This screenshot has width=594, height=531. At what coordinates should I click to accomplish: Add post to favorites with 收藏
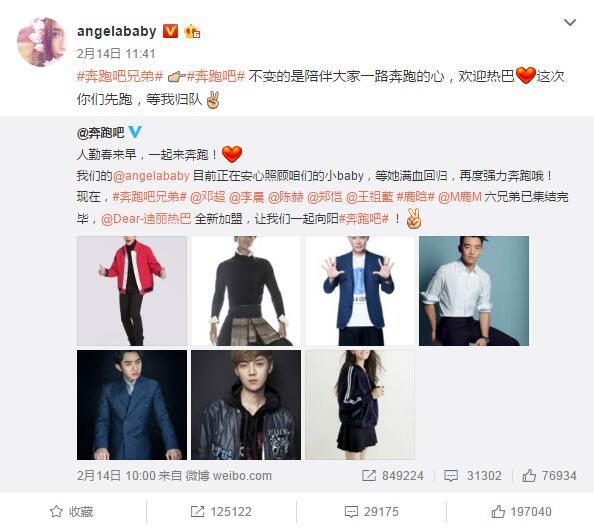(72, 512)
